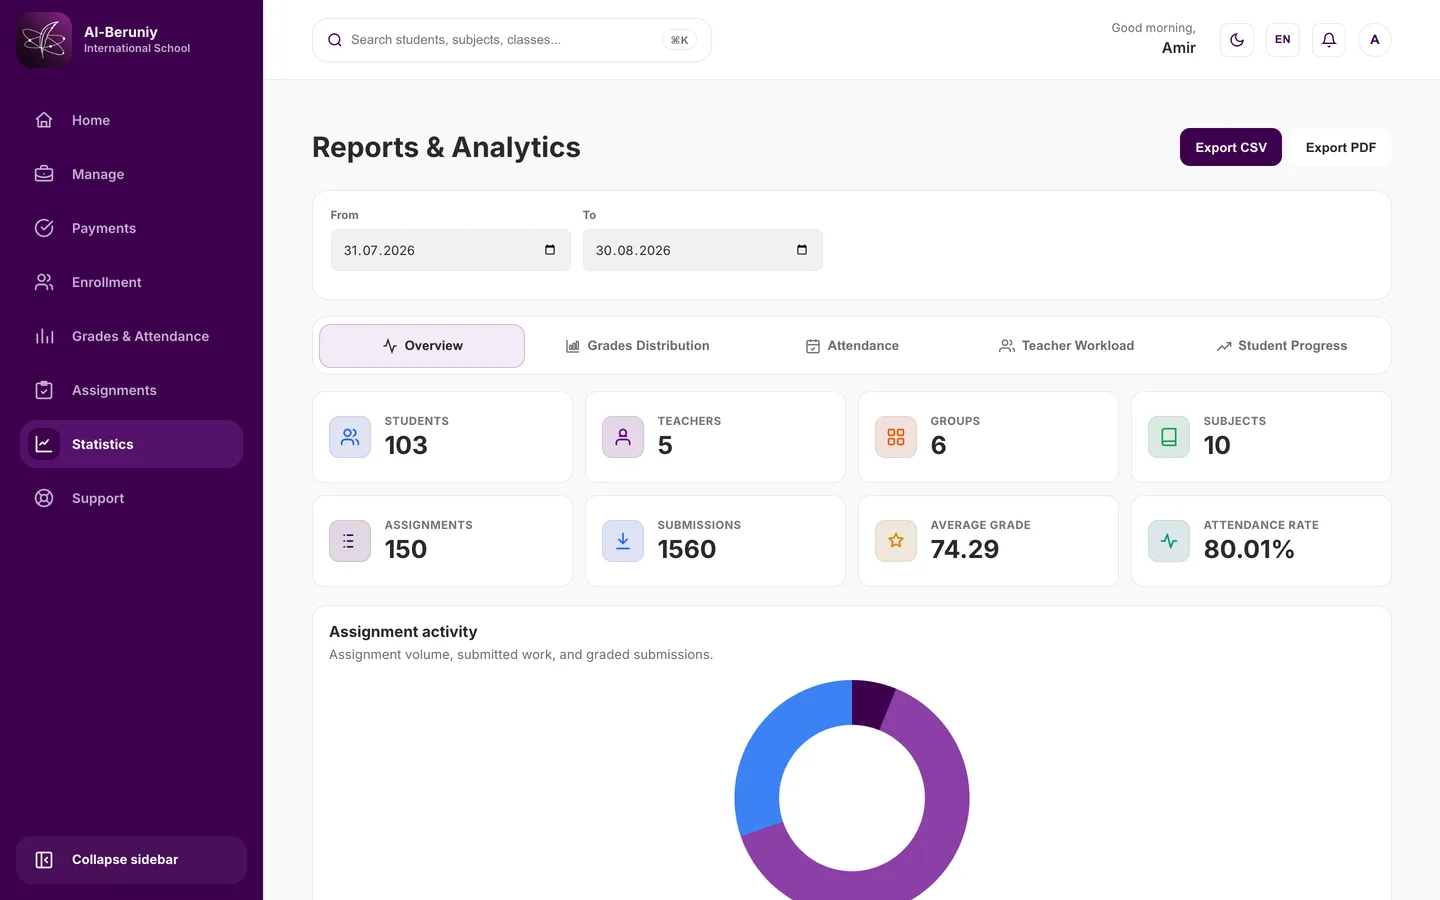Open the To date calendar picker
1440x900 pixels.
click(x=802, y=250)
